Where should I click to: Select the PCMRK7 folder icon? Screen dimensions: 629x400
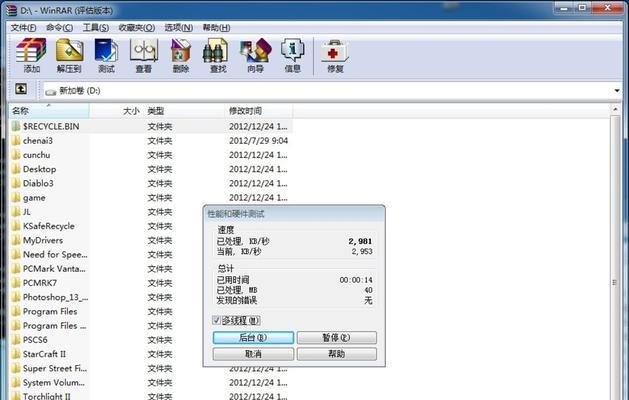point(16,283)
